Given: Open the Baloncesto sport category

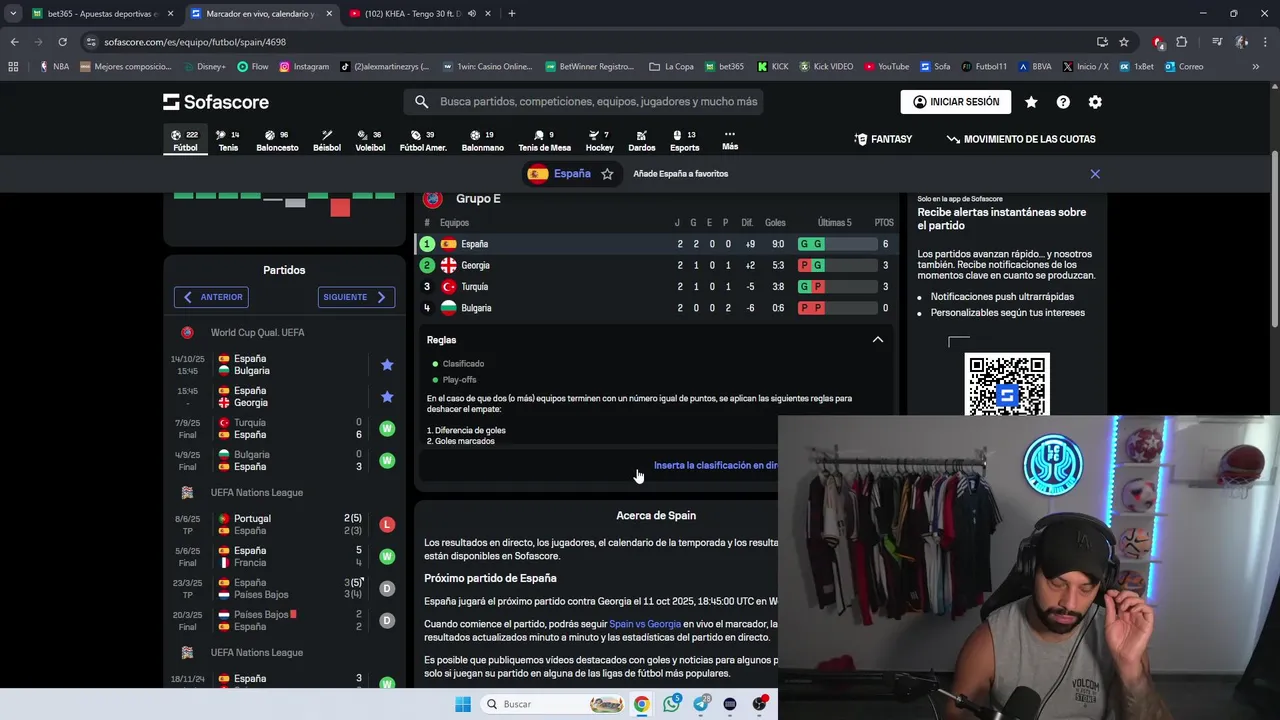Looking at the screenshot, I should point(277,140).
